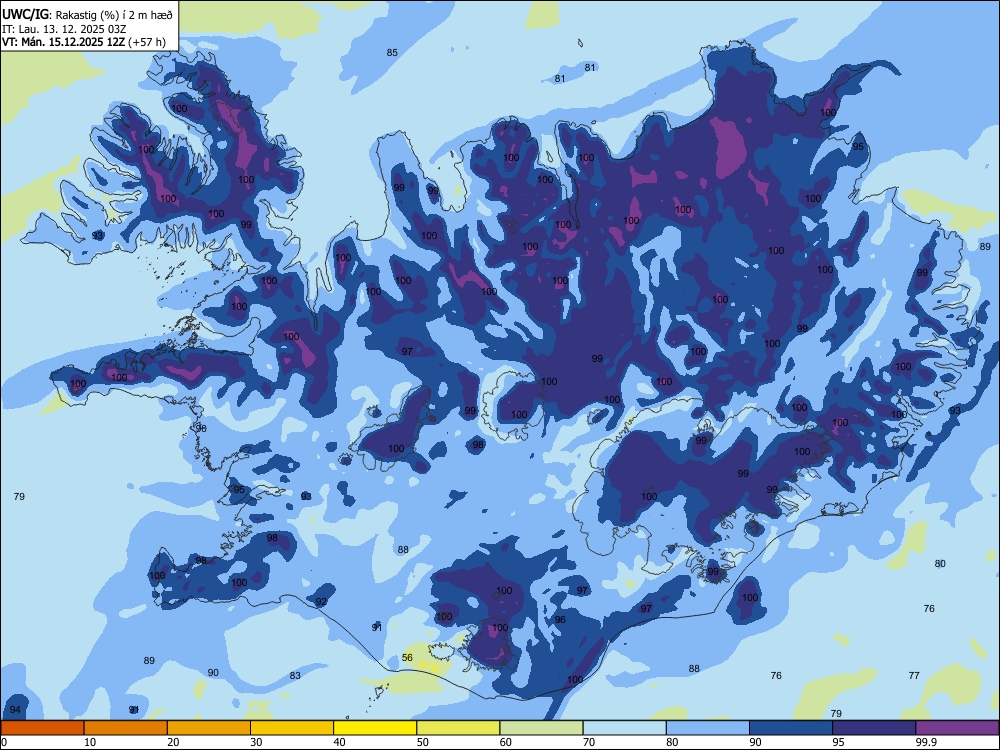Select the humidity value 56 on the map
The image size is (1000, 750).
click(408, 658)
